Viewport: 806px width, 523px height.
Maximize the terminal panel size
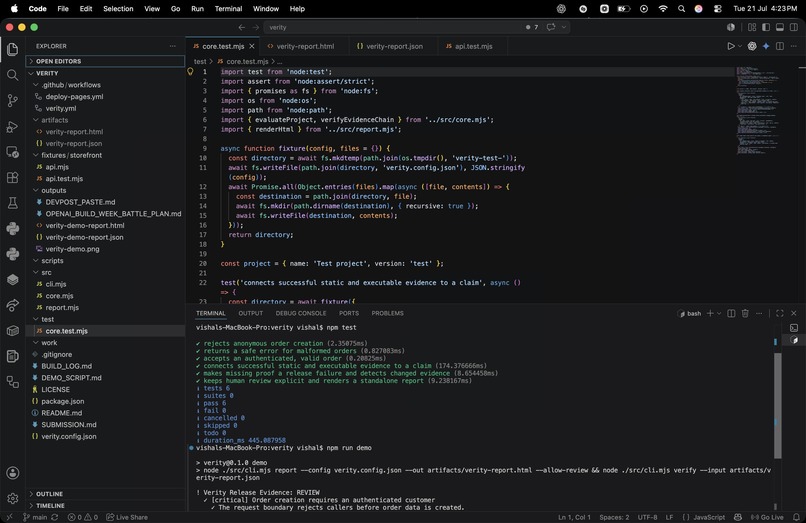click(780, 313)
